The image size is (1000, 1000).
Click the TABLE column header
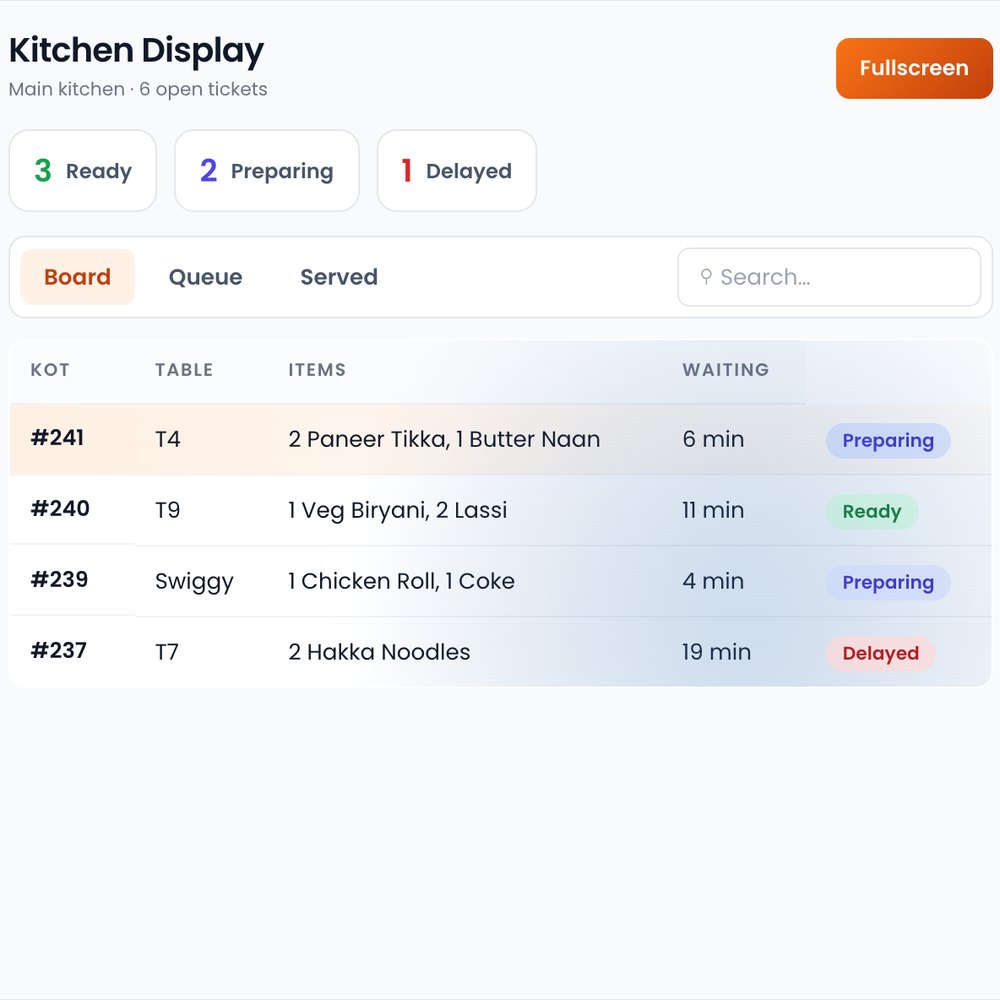pyautogui.click(x=184, y=370)
